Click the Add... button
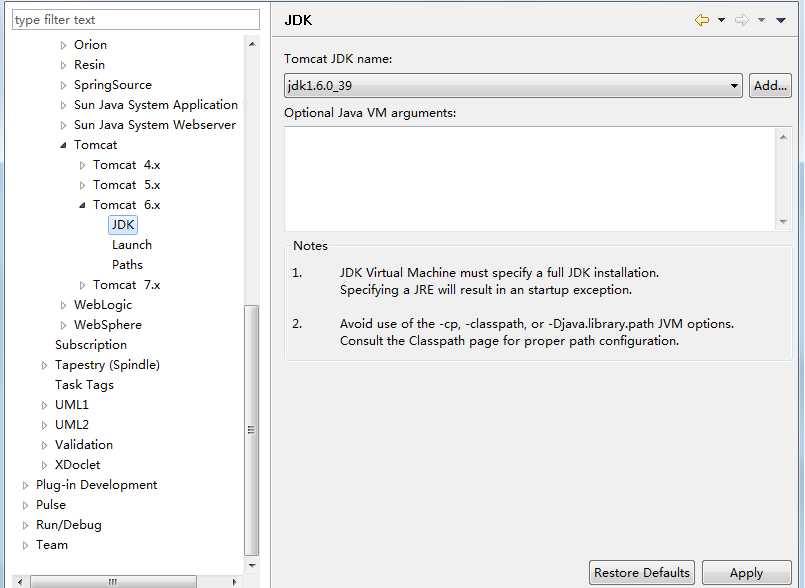Viewport: 805px width, 588px height. pos(770,86)
